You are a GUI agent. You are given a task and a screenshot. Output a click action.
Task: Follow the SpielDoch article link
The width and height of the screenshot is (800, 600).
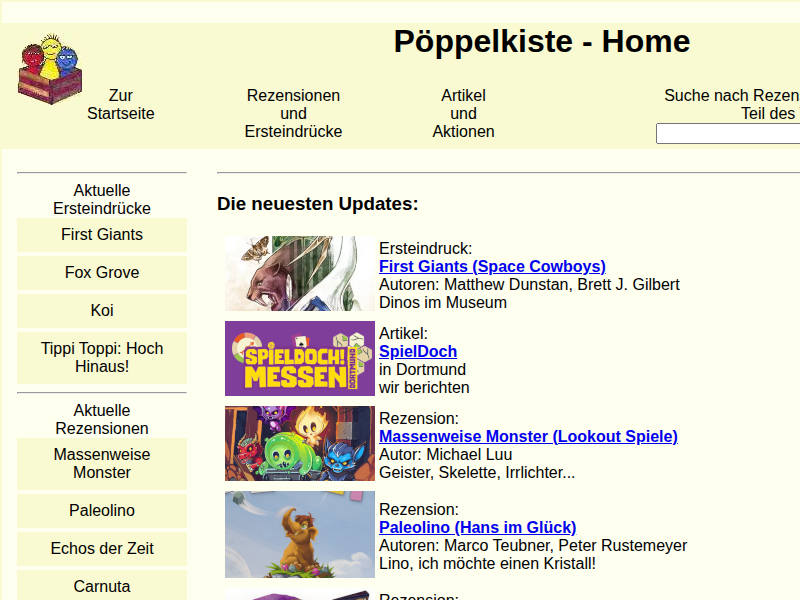(418, 351)
